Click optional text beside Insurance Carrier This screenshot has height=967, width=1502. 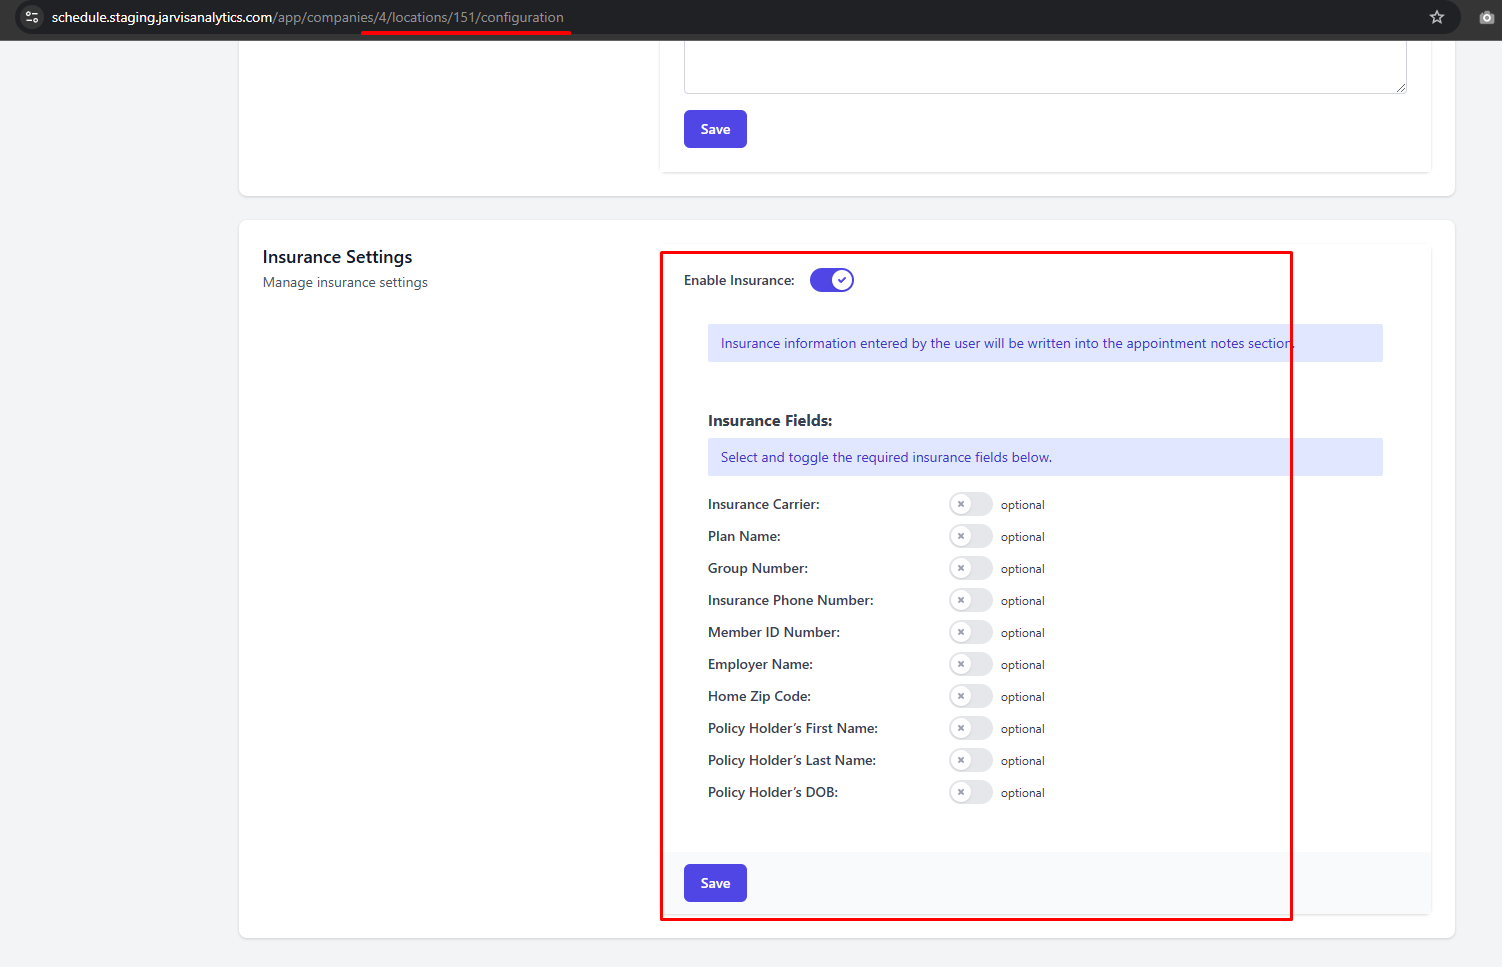(1023, 505)
